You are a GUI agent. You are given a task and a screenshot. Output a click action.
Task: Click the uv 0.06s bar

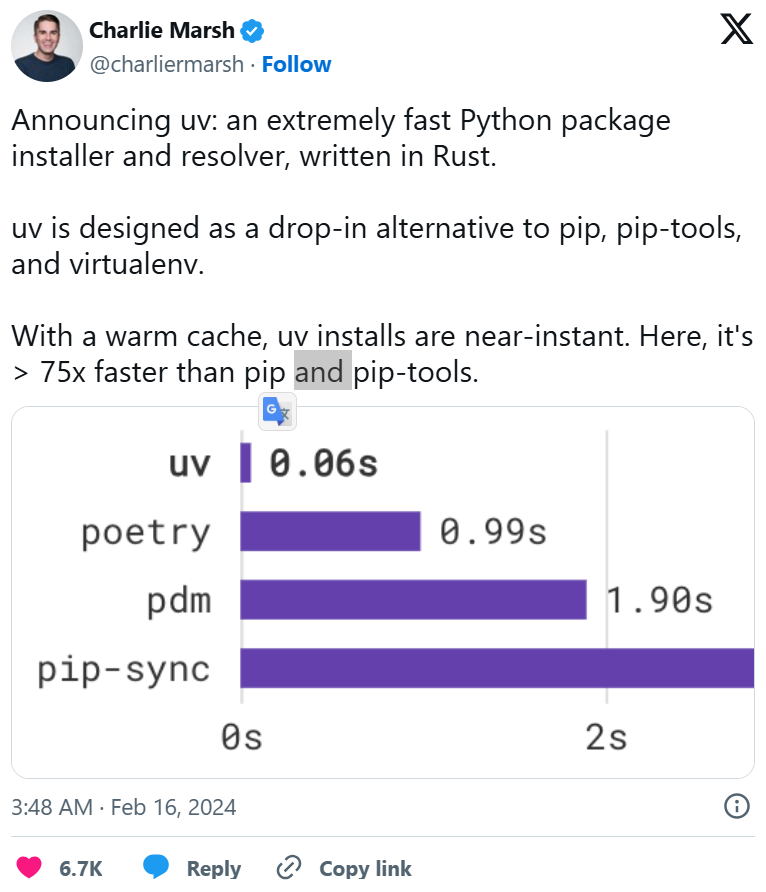click(x=246, y=463)
